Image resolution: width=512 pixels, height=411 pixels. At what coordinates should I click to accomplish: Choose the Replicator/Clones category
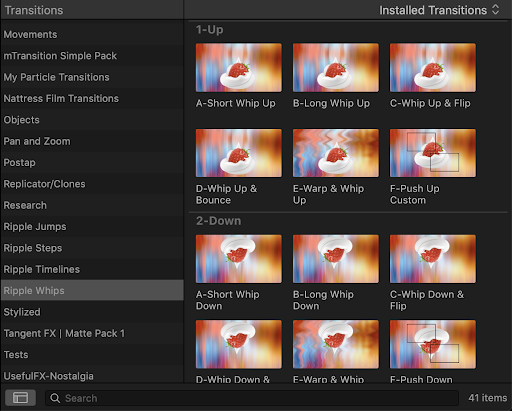coord(92,184)
